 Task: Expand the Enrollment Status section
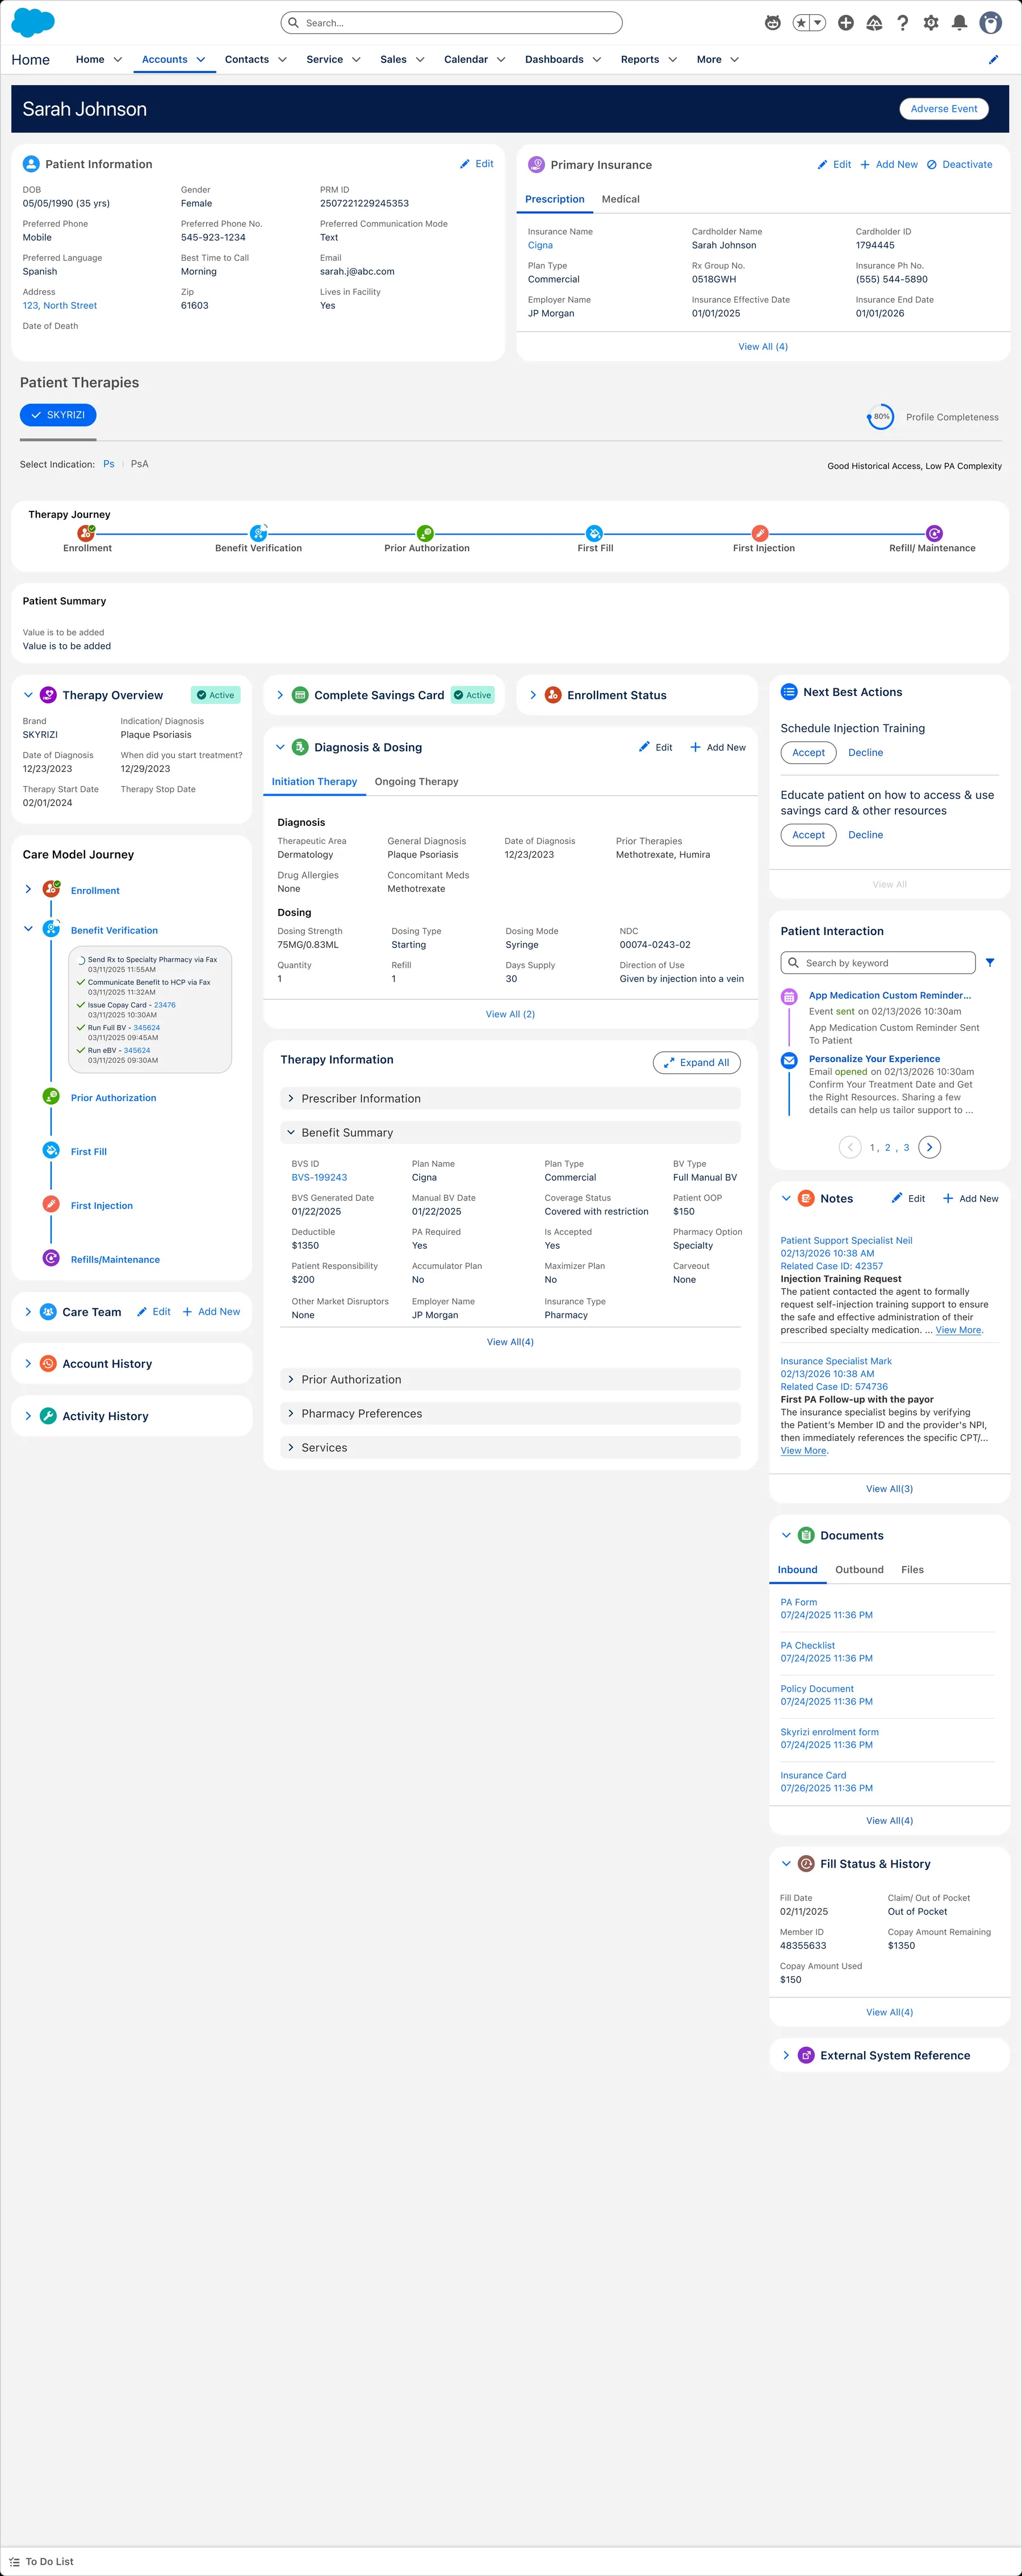coord(533,695)
